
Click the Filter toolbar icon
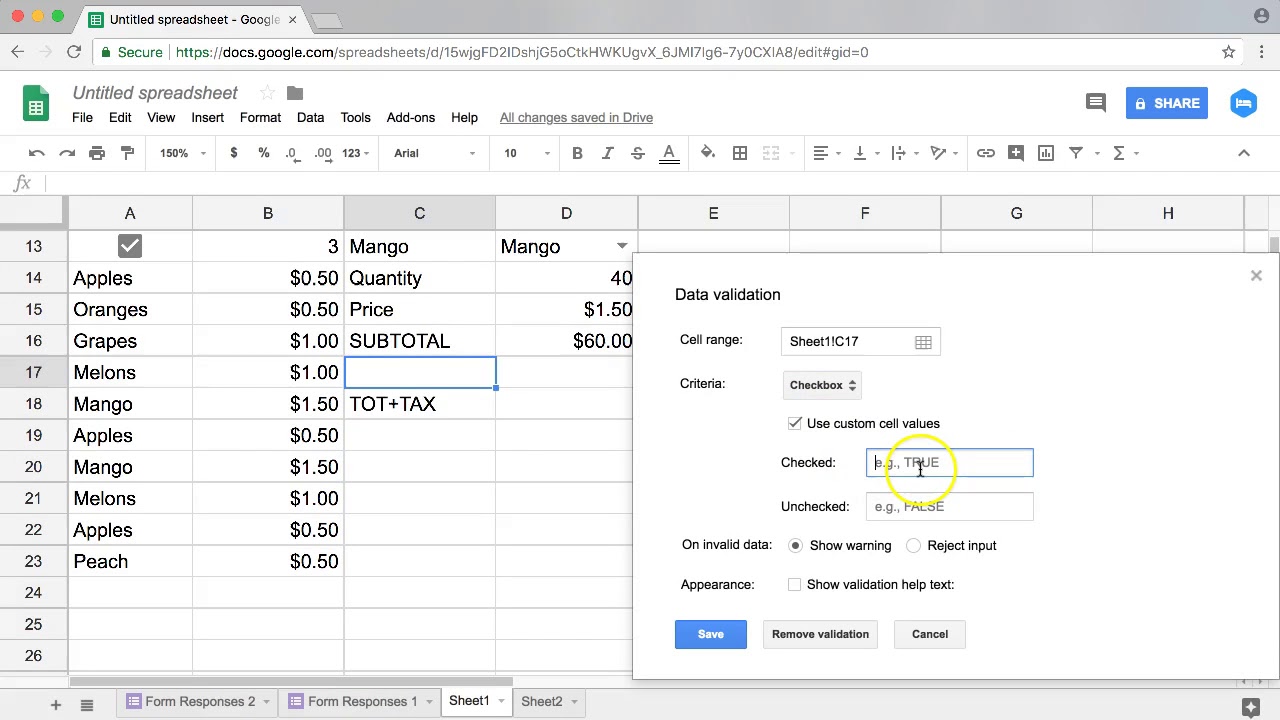1076,153
